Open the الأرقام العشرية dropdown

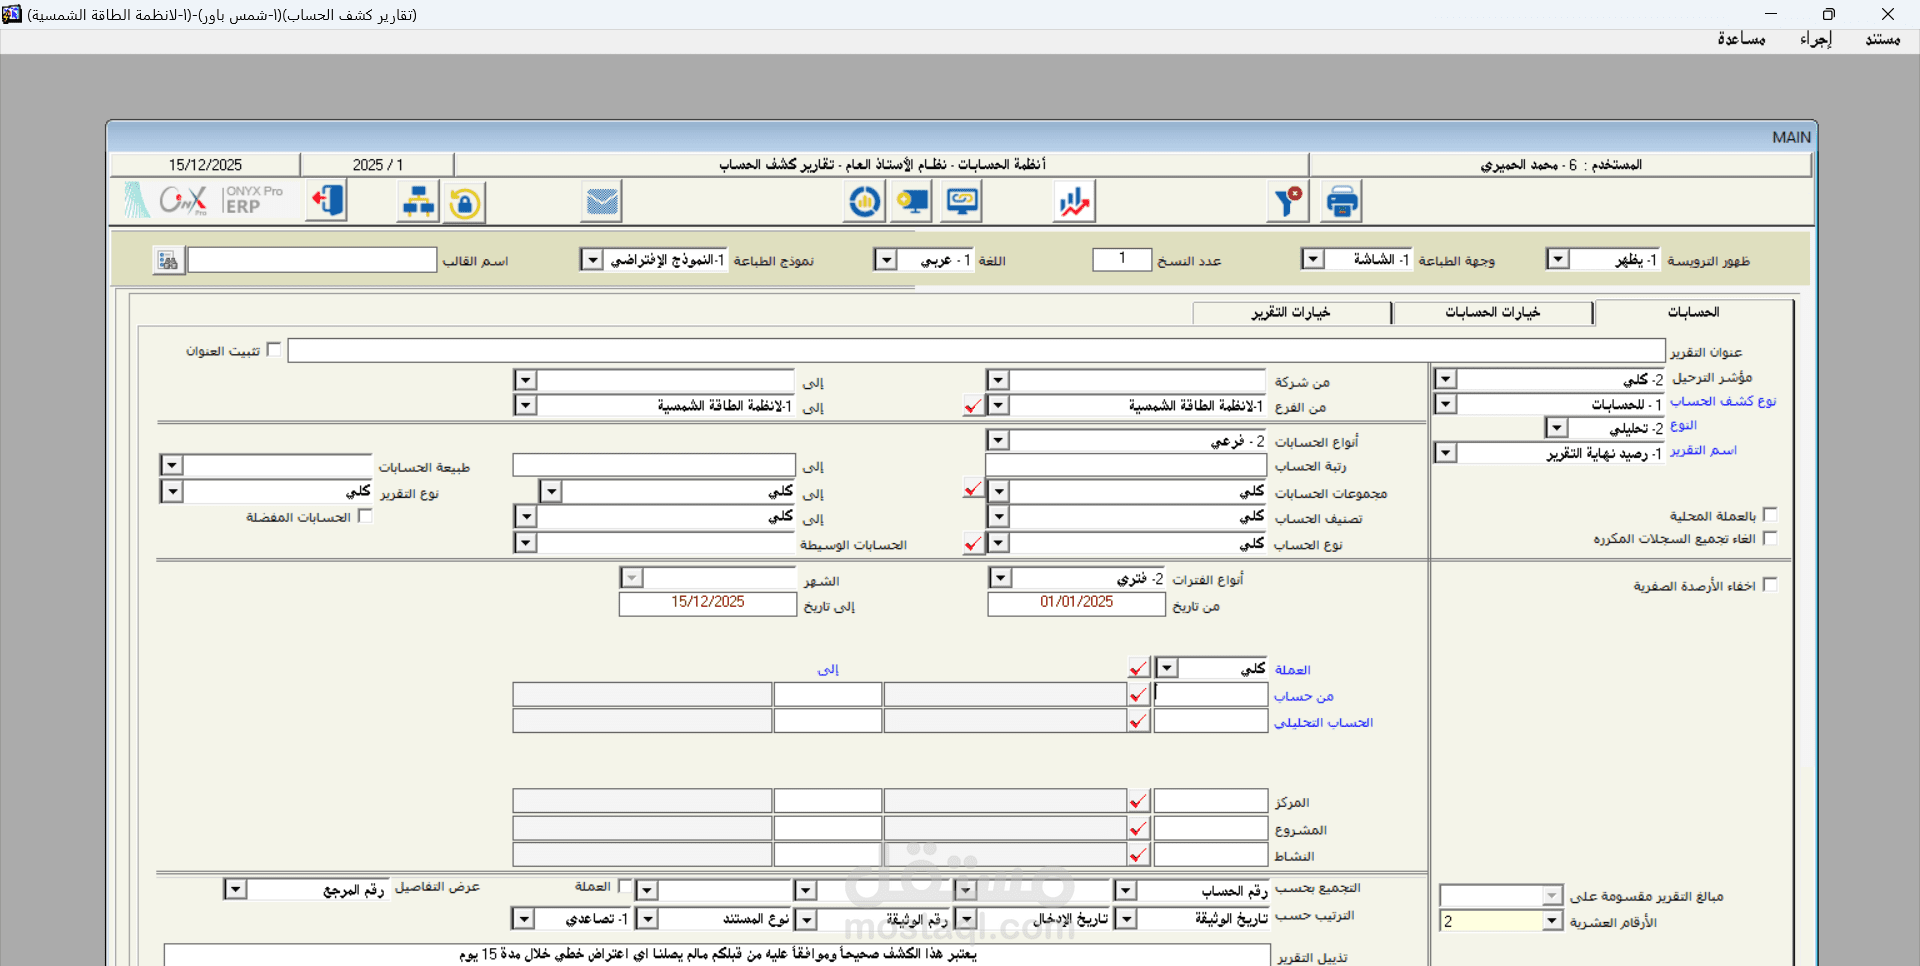pos(1552,921)
